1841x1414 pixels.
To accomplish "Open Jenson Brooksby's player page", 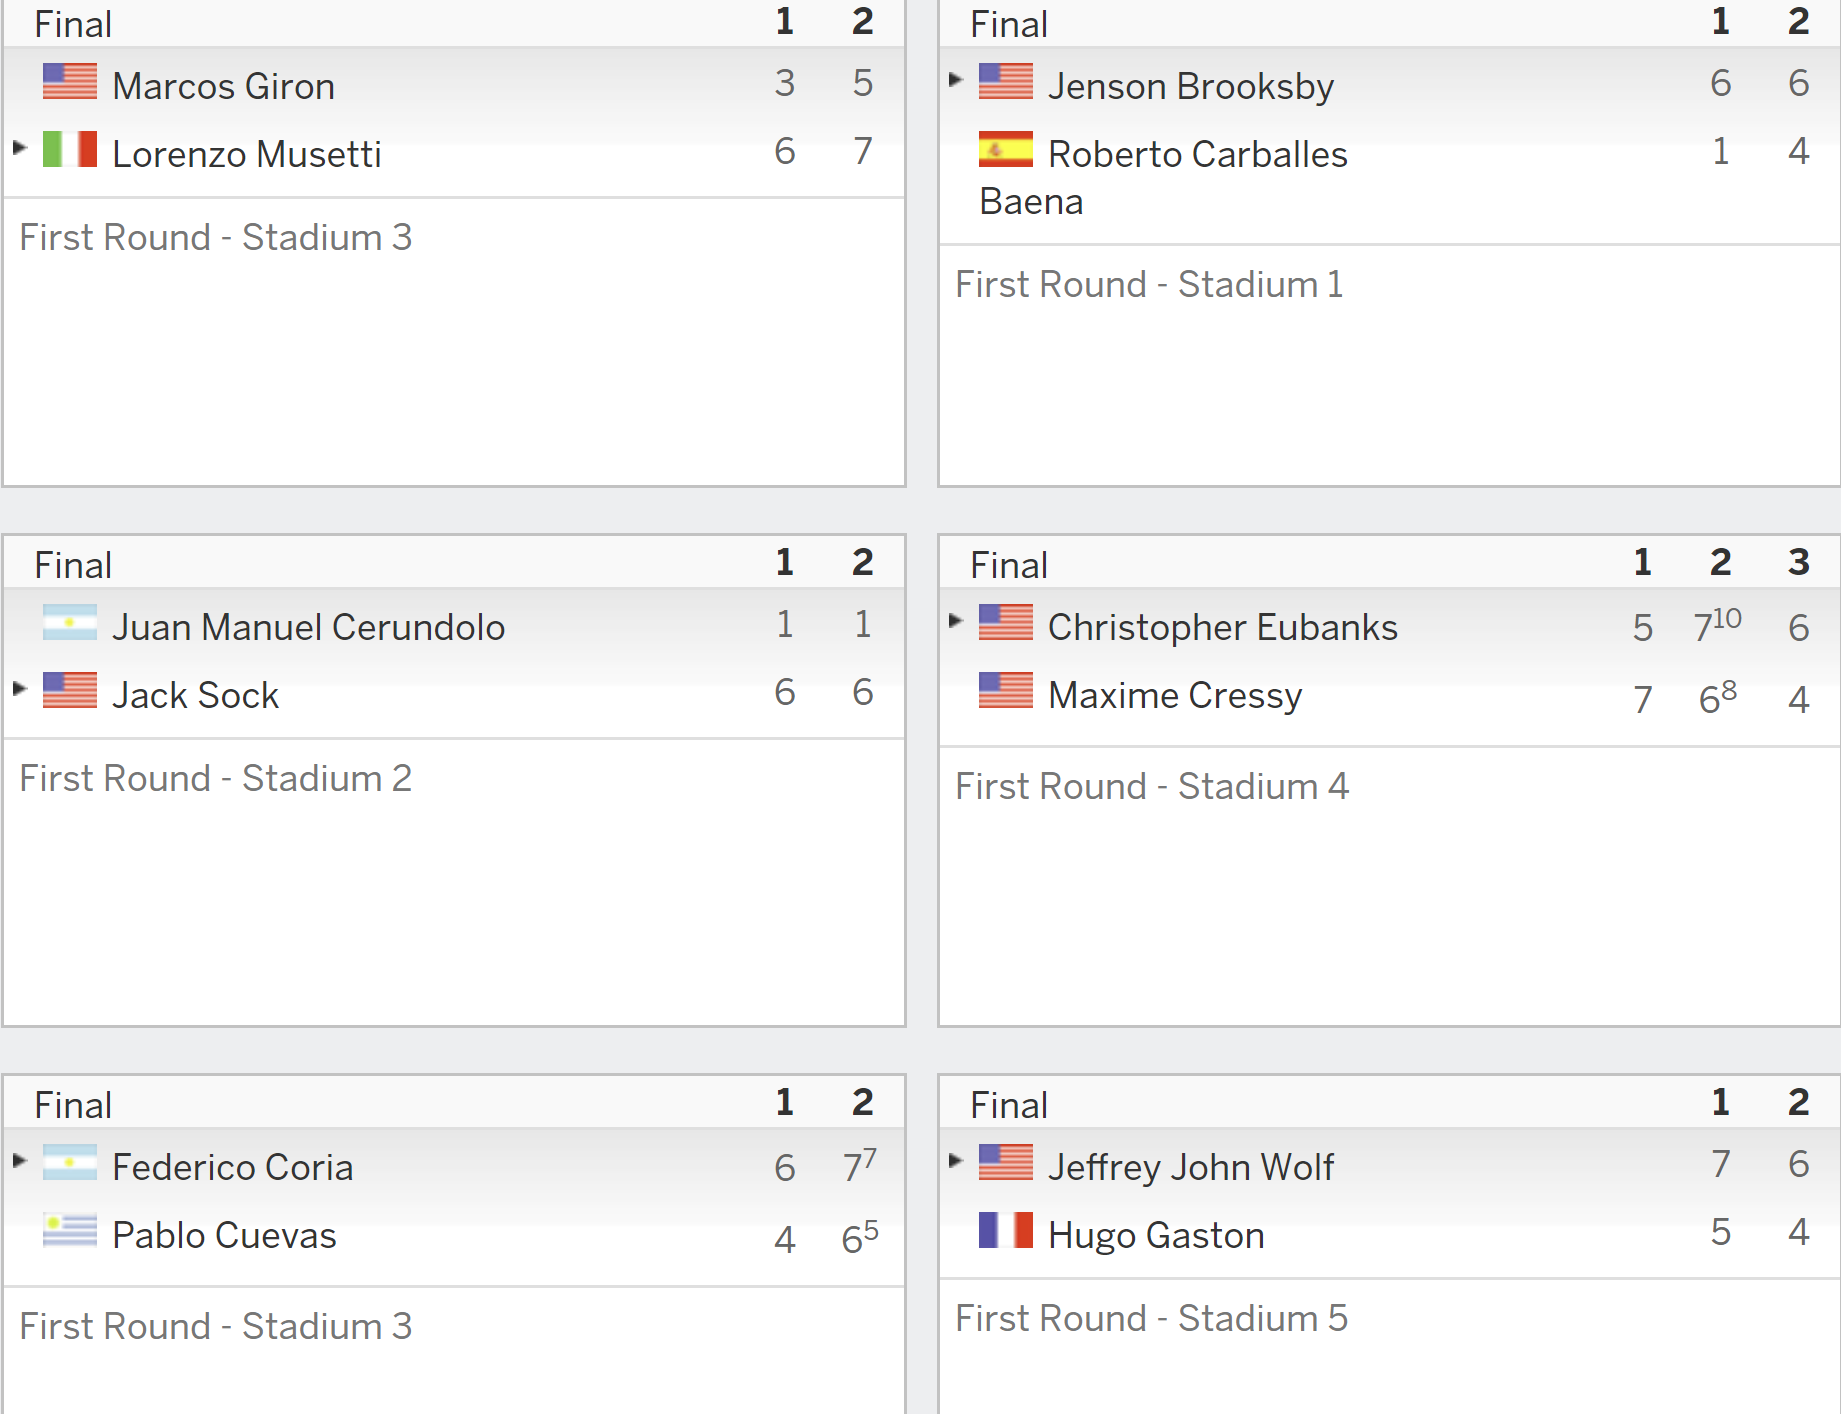I will [x=1191, y=87].
